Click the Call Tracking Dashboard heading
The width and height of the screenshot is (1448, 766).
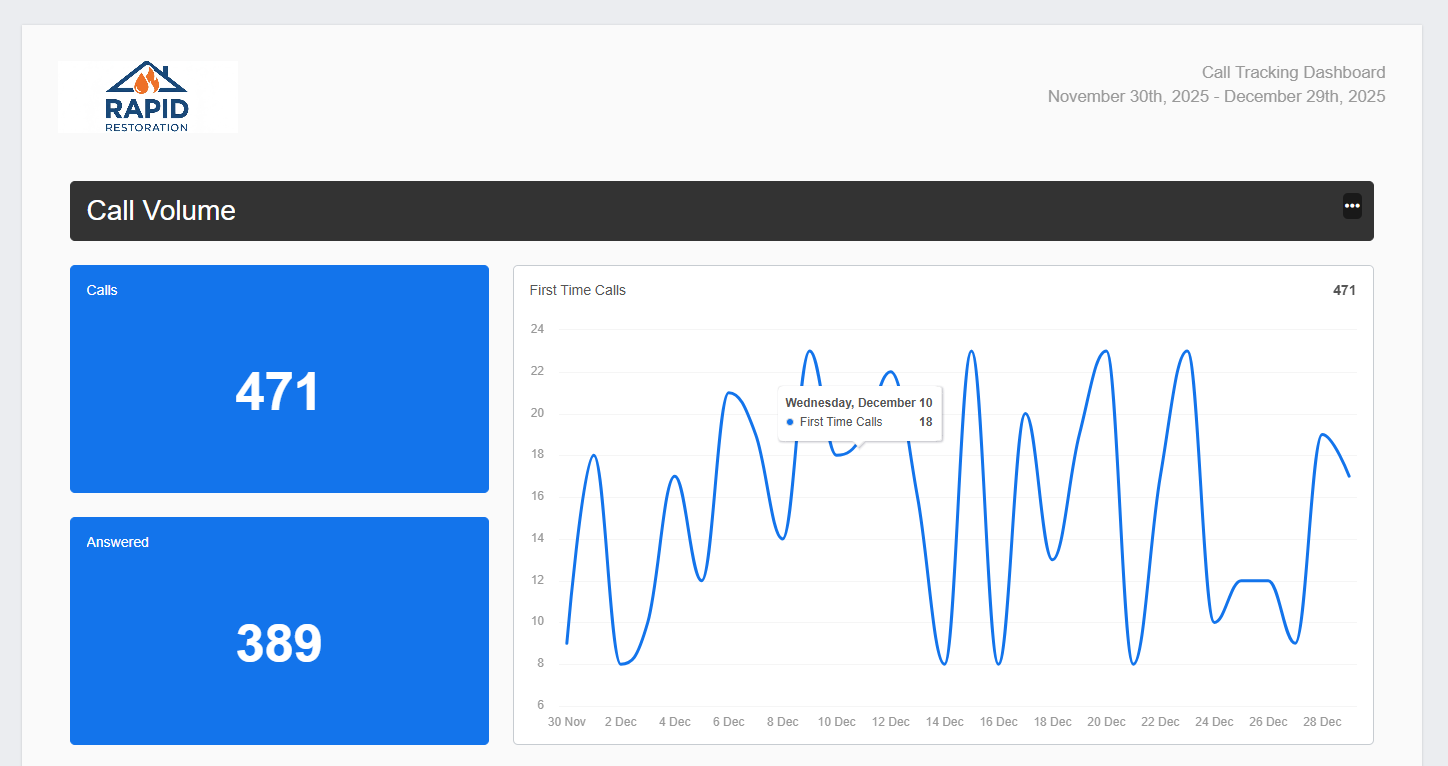(1293, 72)
